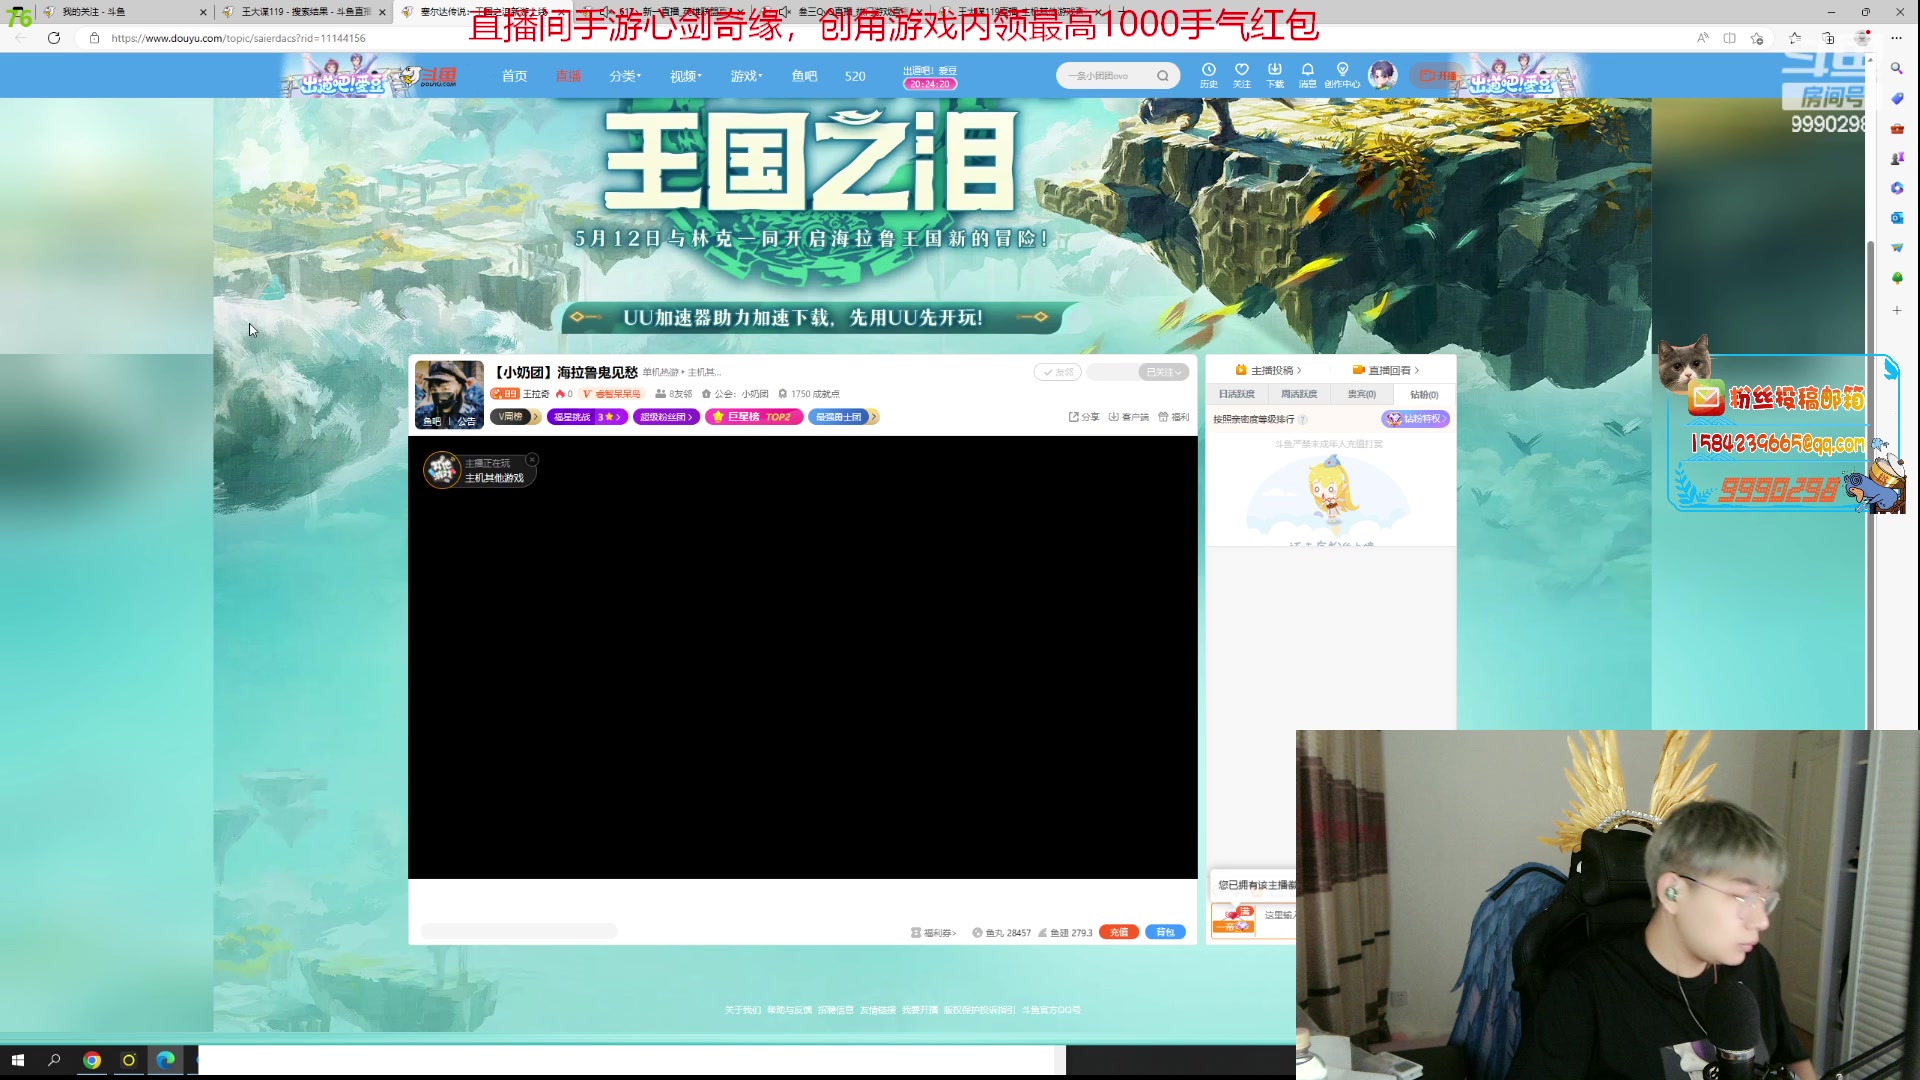The width and height of the screenshot is (1920, 1080).
Task: Click the user avatar in the site header
Action: [1382, 74]
